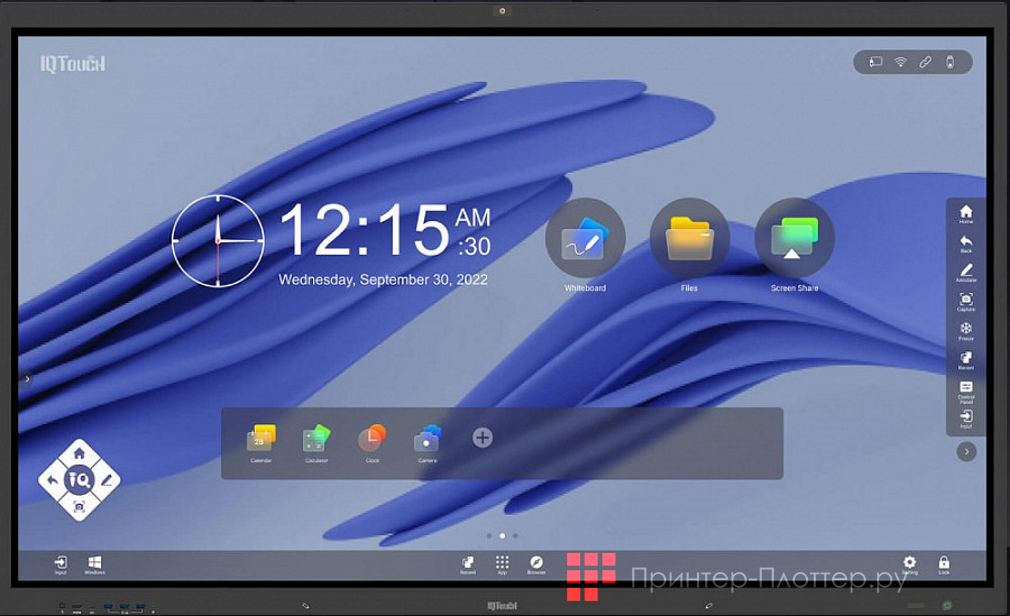1010x616 pixels.
Task: Switch to Windows from the bottom bar
Action: [95, 564]
